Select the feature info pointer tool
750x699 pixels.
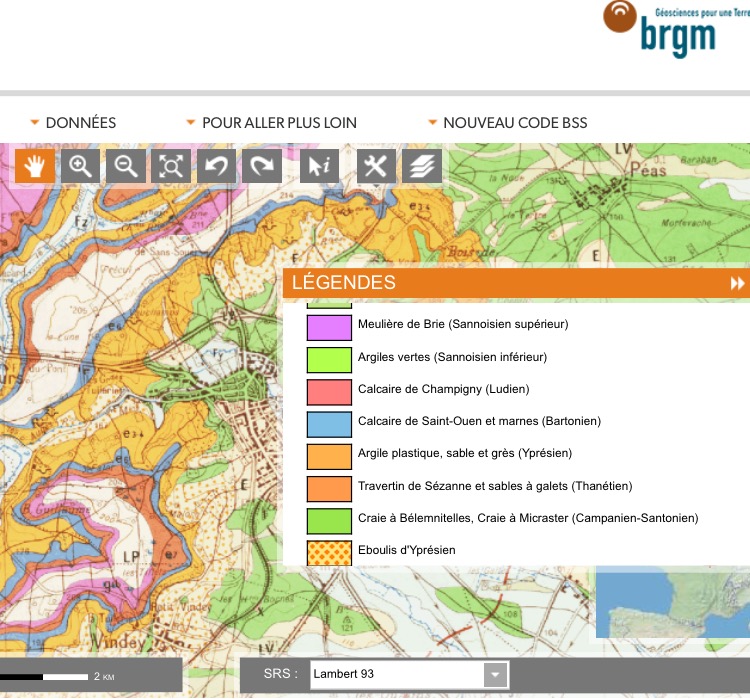pos(320,166)
